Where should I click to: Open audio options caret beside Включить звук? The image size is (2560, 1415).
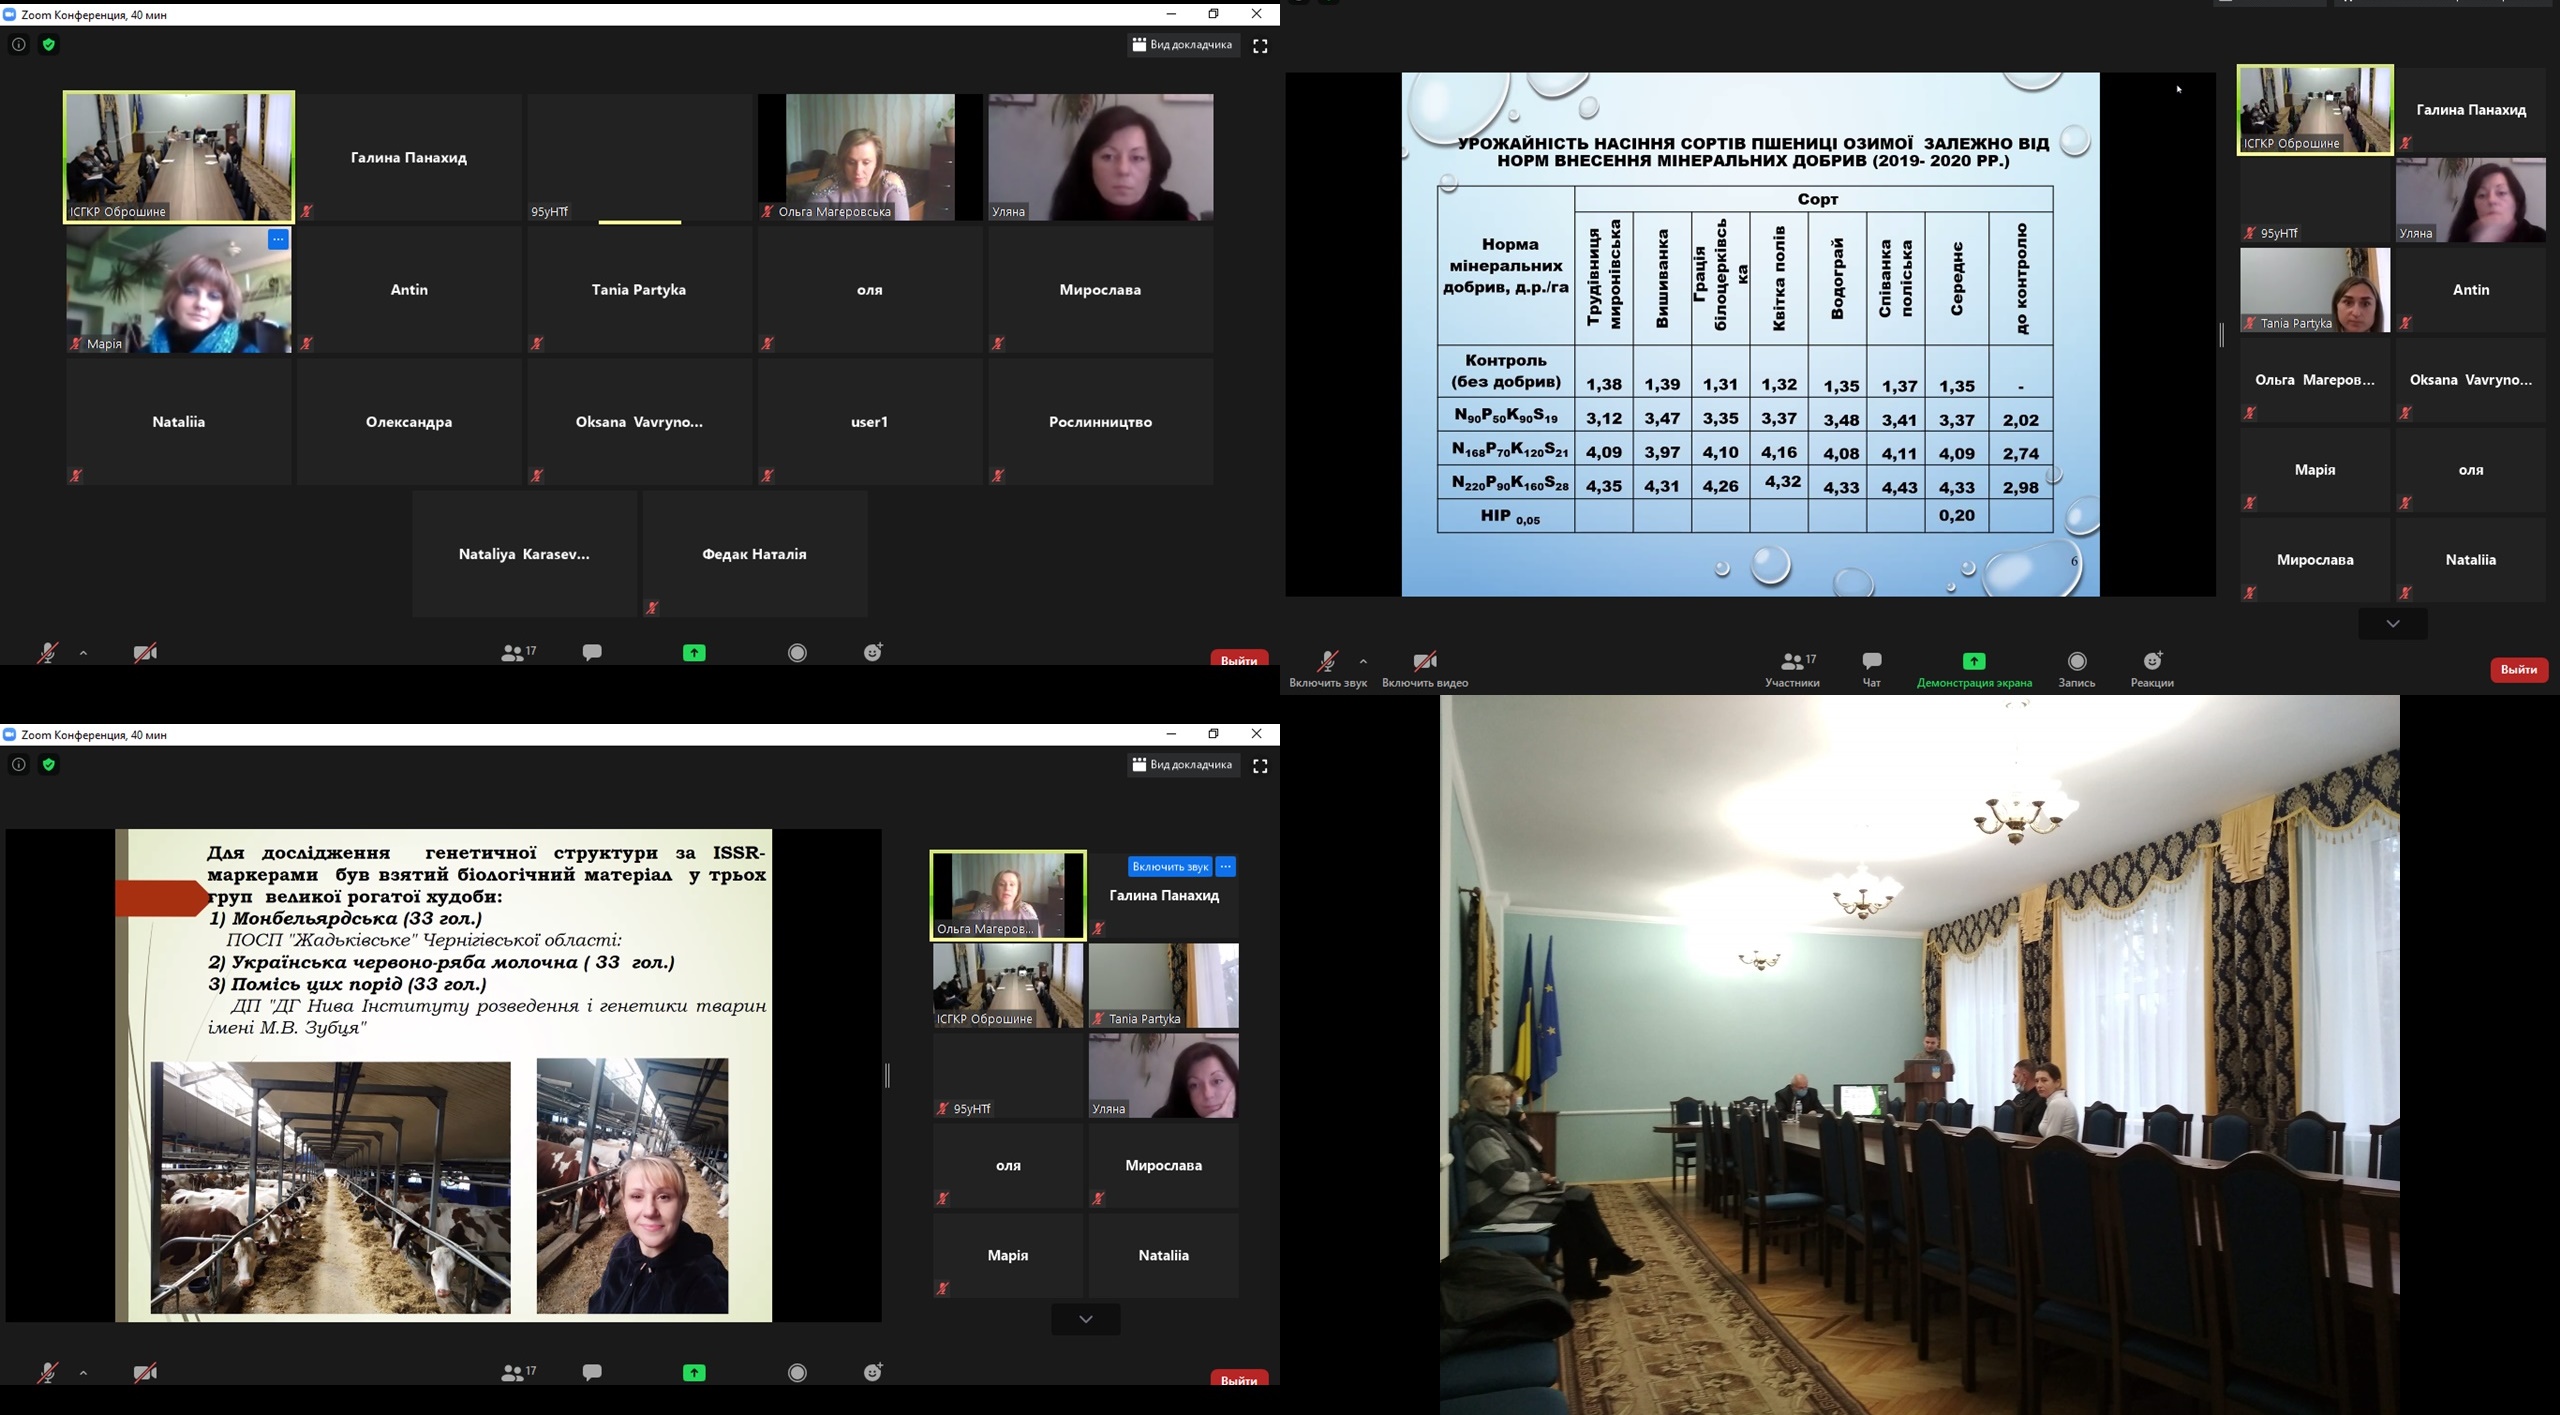coord(1363,661)
